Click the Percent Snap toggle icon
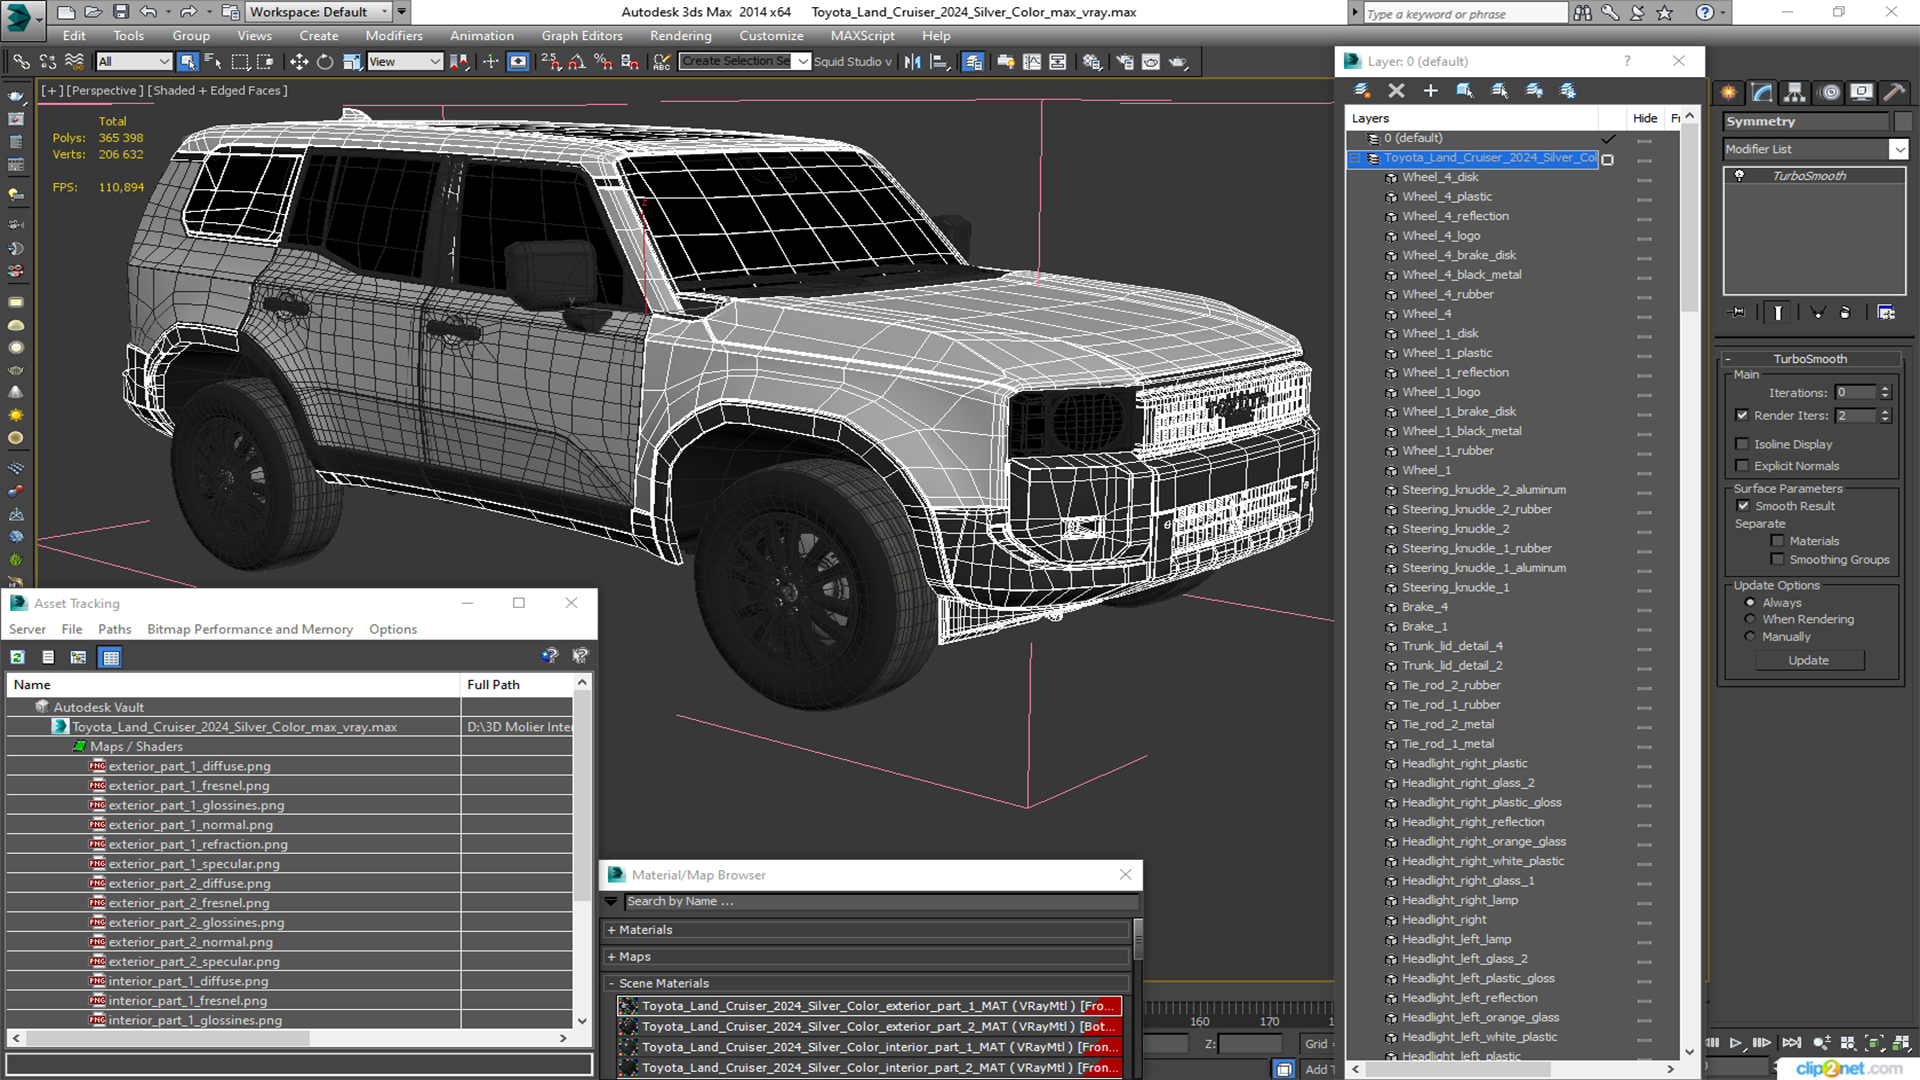This screenshot has height=1080, width=1920. [x=603, y=62]
